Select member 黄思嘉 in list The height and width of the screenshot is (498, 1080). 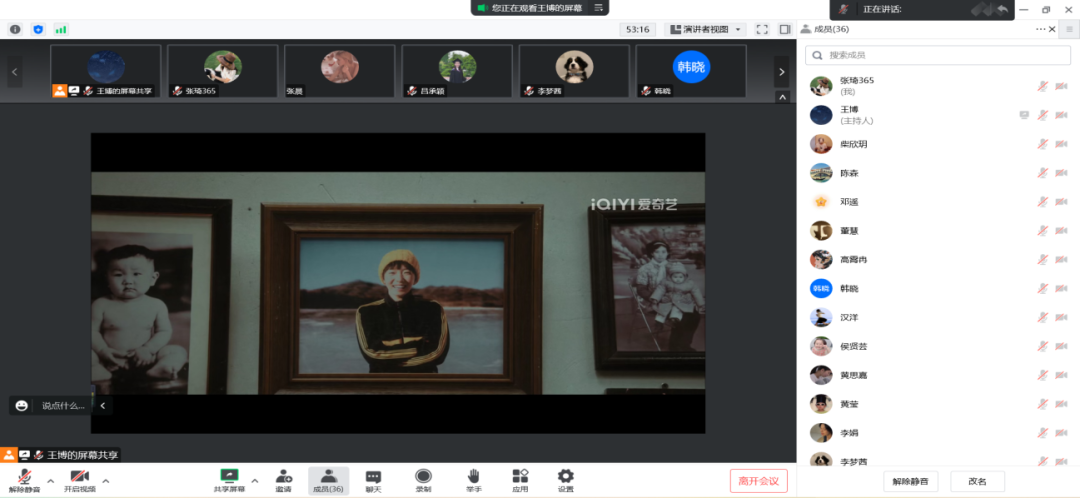(938, 375)
